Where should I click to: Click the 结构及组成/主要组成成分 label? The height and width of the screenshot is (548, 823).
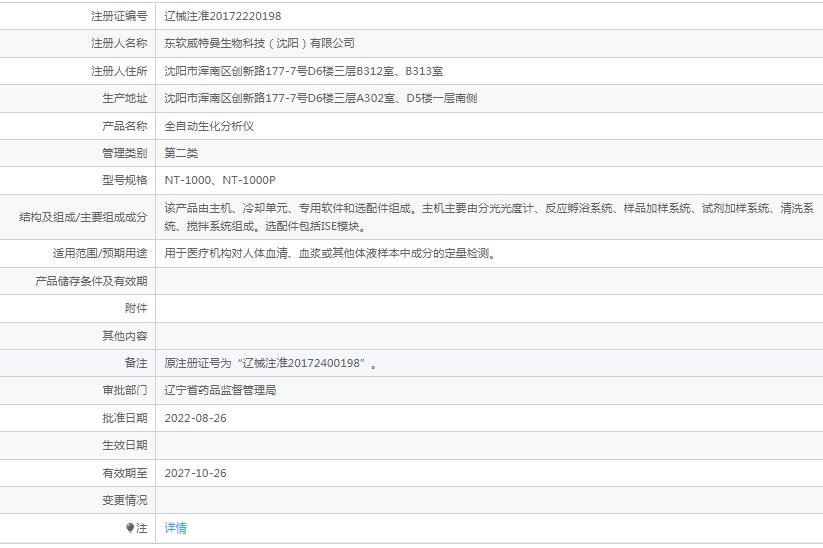(83, 217)
